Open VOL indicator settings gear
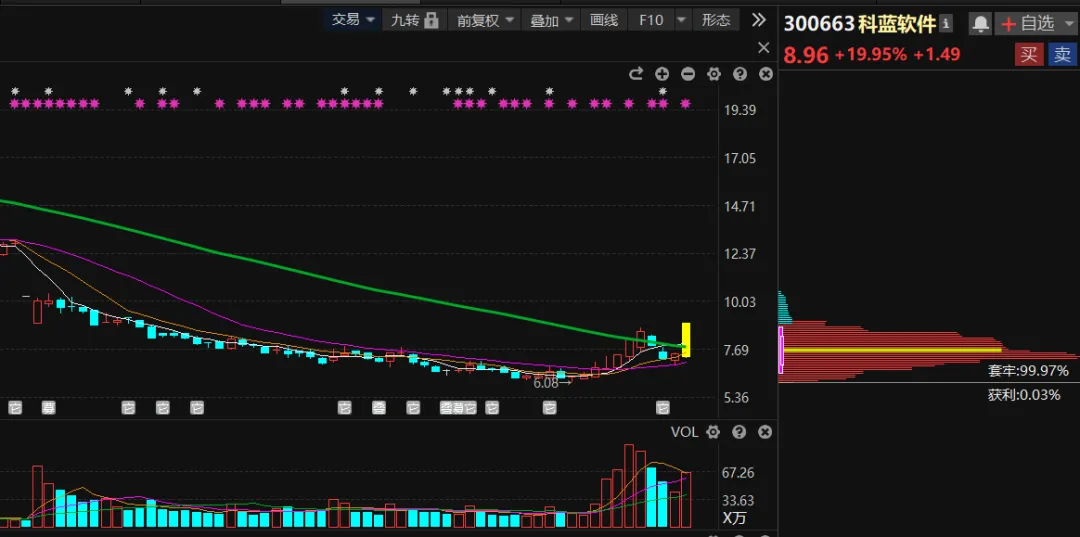The height and width of the screenshot is (537, 1080). [x=714, y=432]
